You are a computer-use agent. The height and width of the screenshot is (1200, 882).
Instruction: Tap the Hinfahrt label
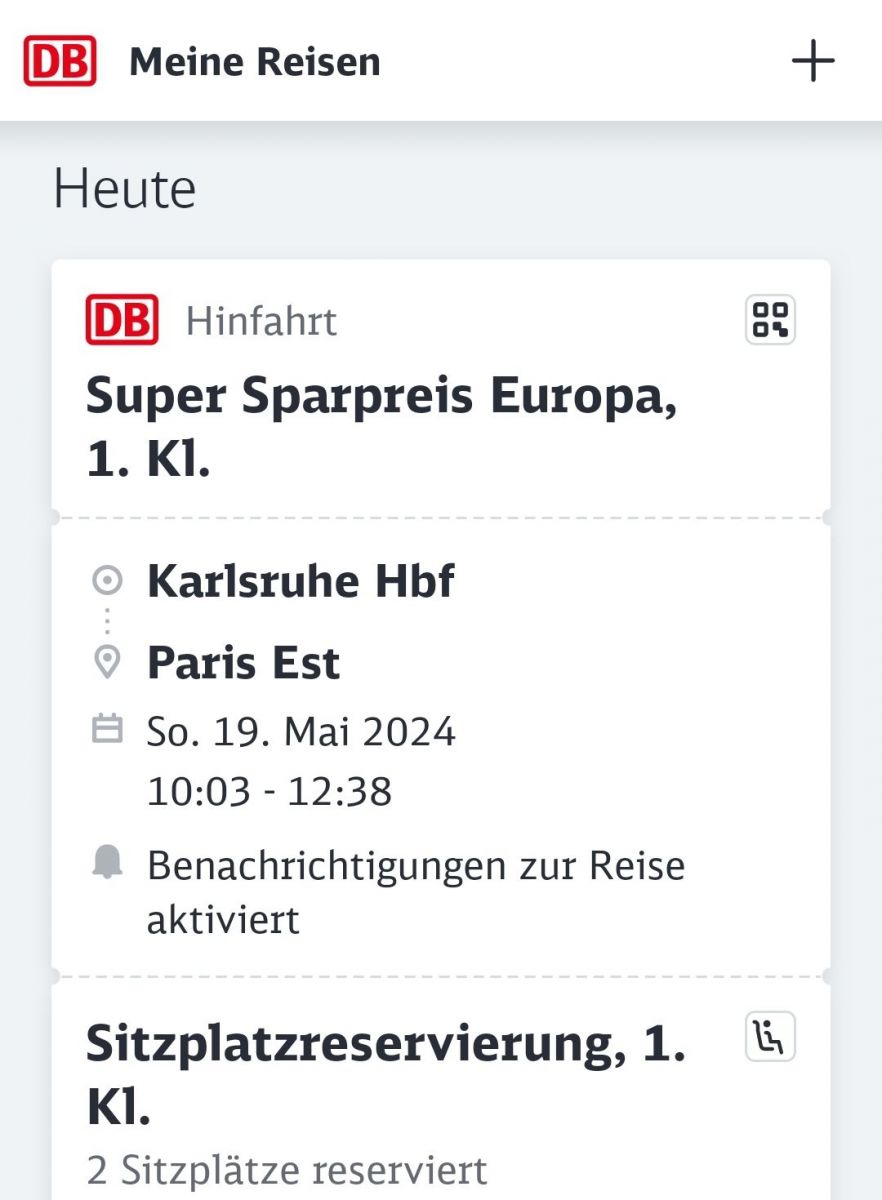tap(262, 321)
